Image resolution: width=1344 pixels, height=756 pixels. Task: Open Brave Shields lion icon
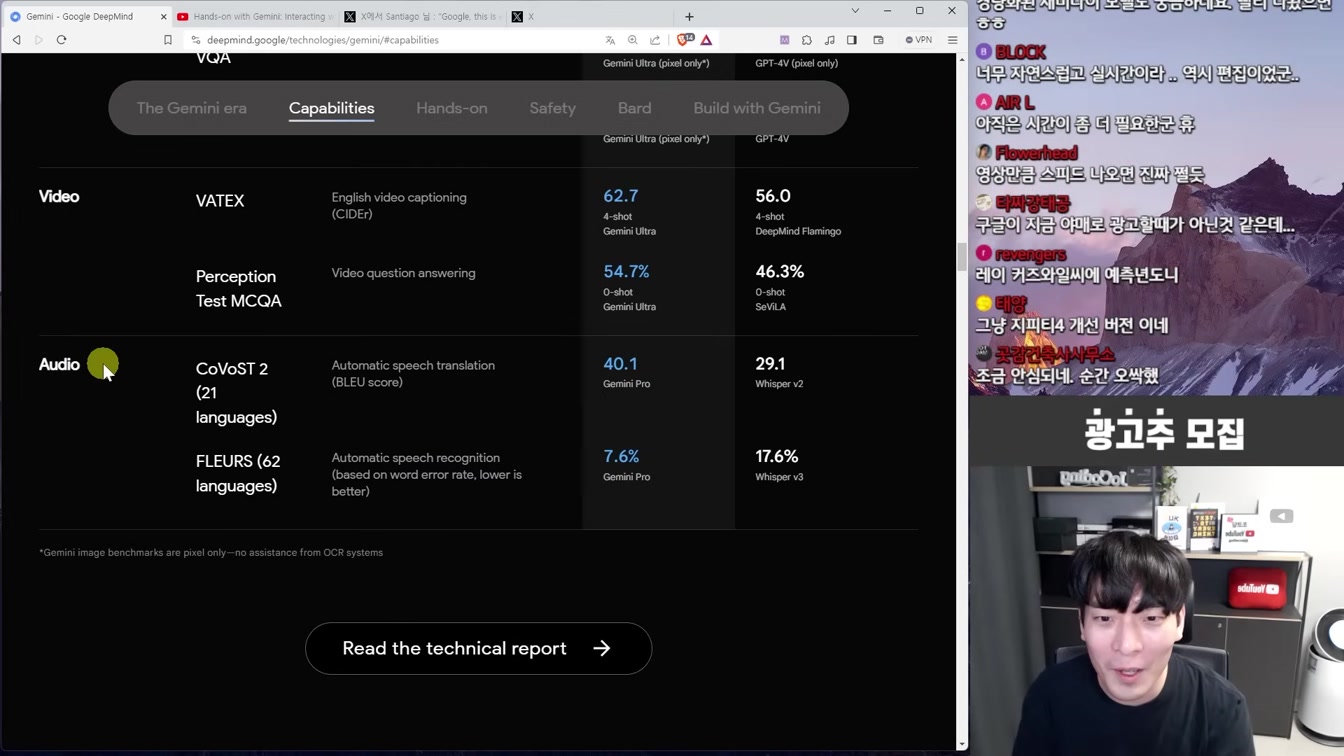(x=685, y=40)
